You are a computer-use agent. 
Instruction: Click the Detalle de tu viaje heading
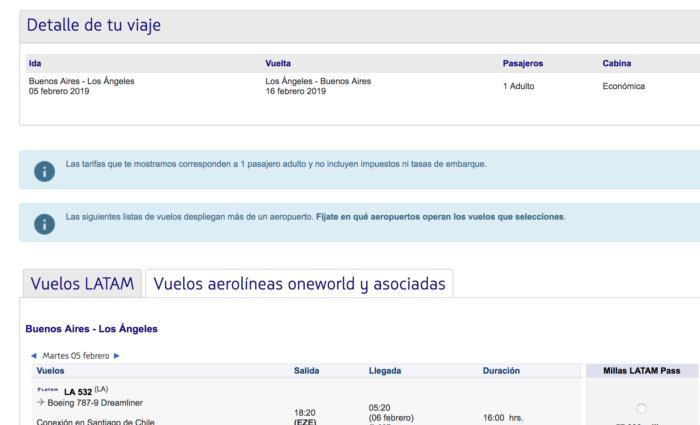[93, 26]
